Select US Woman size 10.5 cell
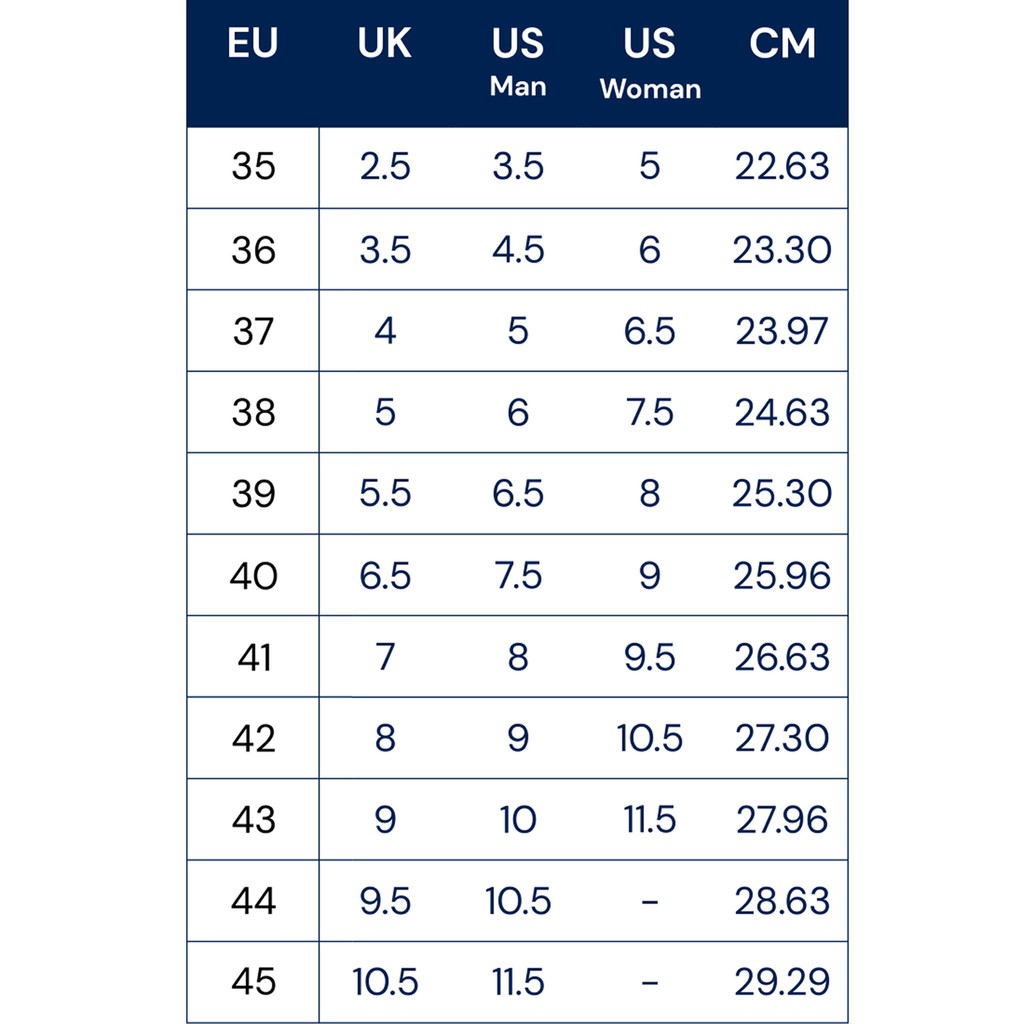 coord(650,738)
